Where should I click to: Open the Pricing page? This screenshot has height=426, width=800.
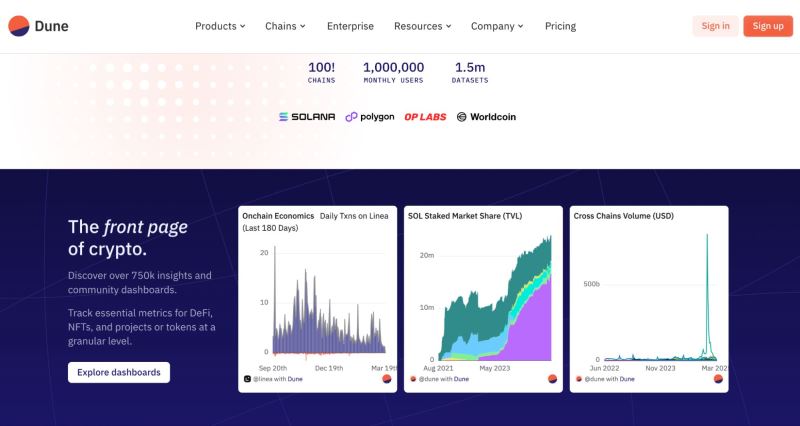point(560,26)
